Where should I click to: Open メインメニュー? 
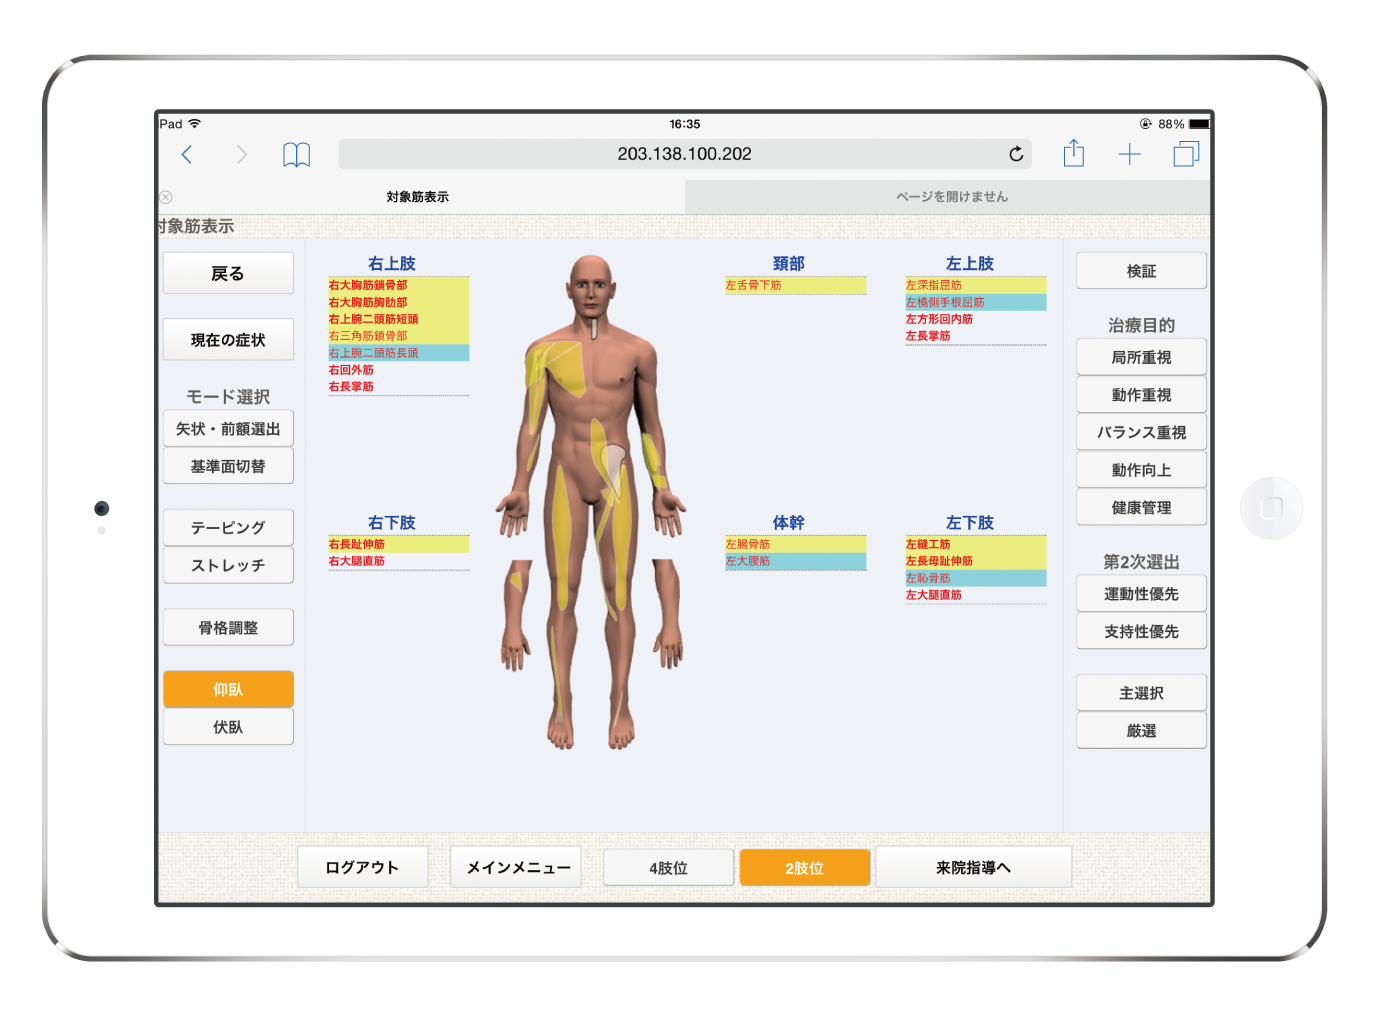pos(518,867)
